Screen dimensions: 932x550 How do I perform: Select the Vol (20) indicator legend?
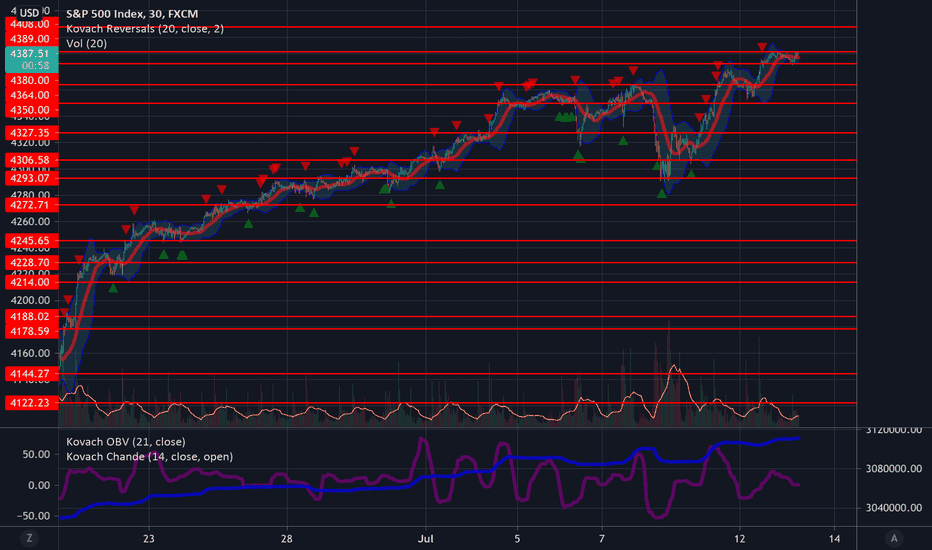coord(87,43)
